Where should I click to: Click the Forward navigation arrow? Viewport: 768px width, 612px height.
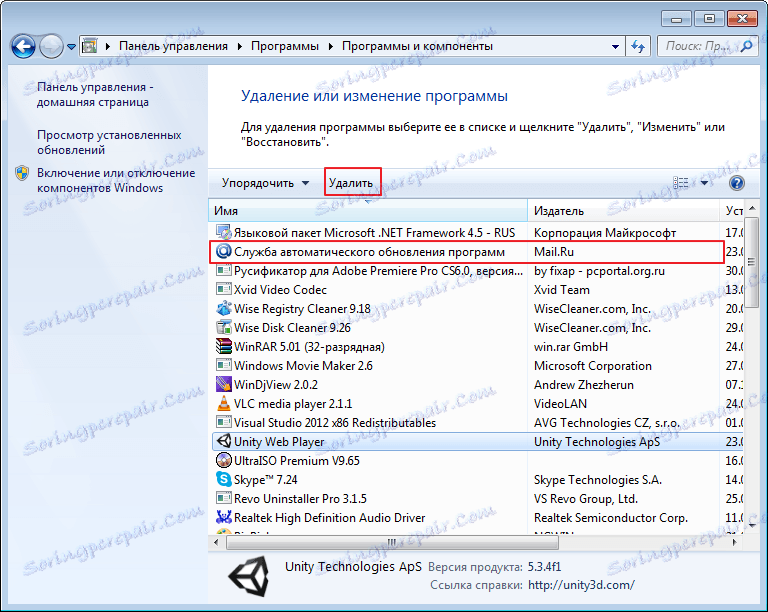51,47
